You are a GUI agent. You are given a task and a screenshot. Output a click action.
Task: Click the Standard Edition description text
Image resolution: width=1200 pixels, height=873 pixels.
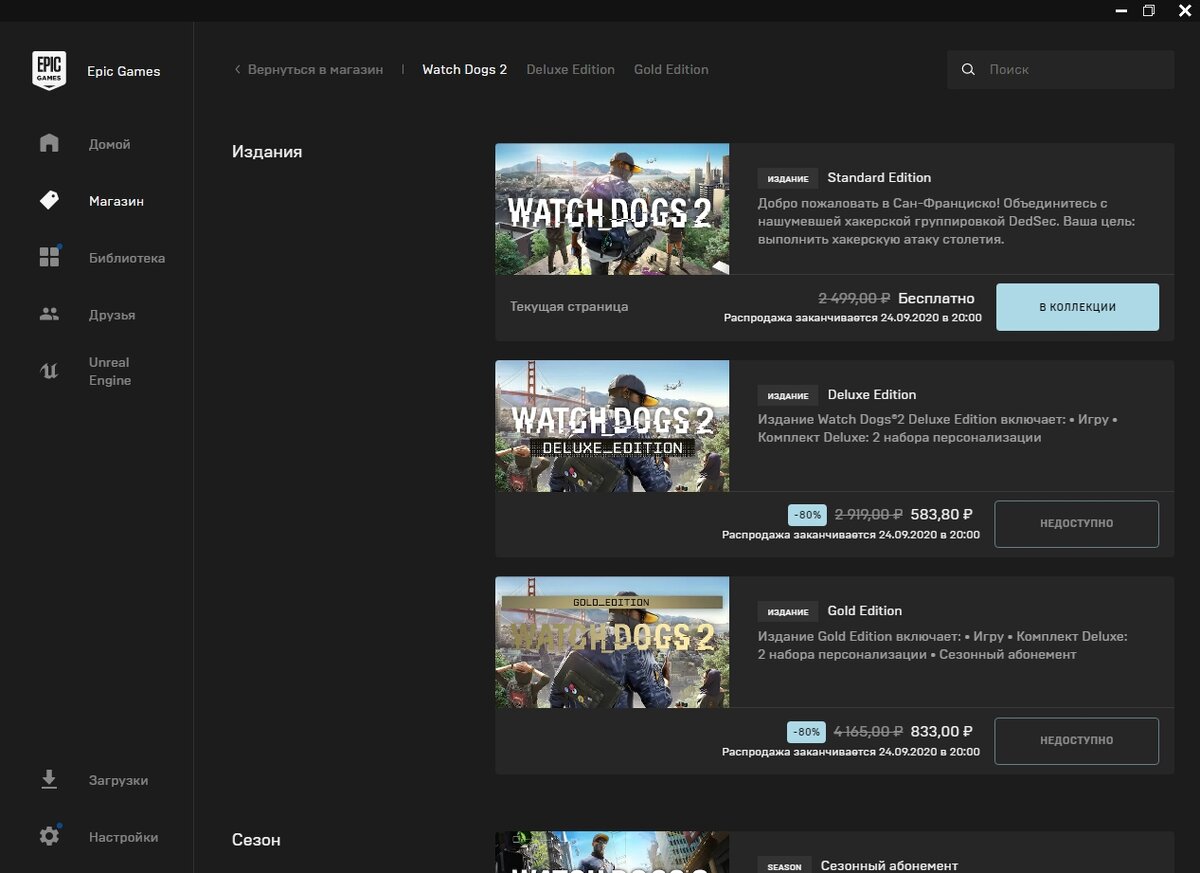pyautogui.click(x=947, y=222)
